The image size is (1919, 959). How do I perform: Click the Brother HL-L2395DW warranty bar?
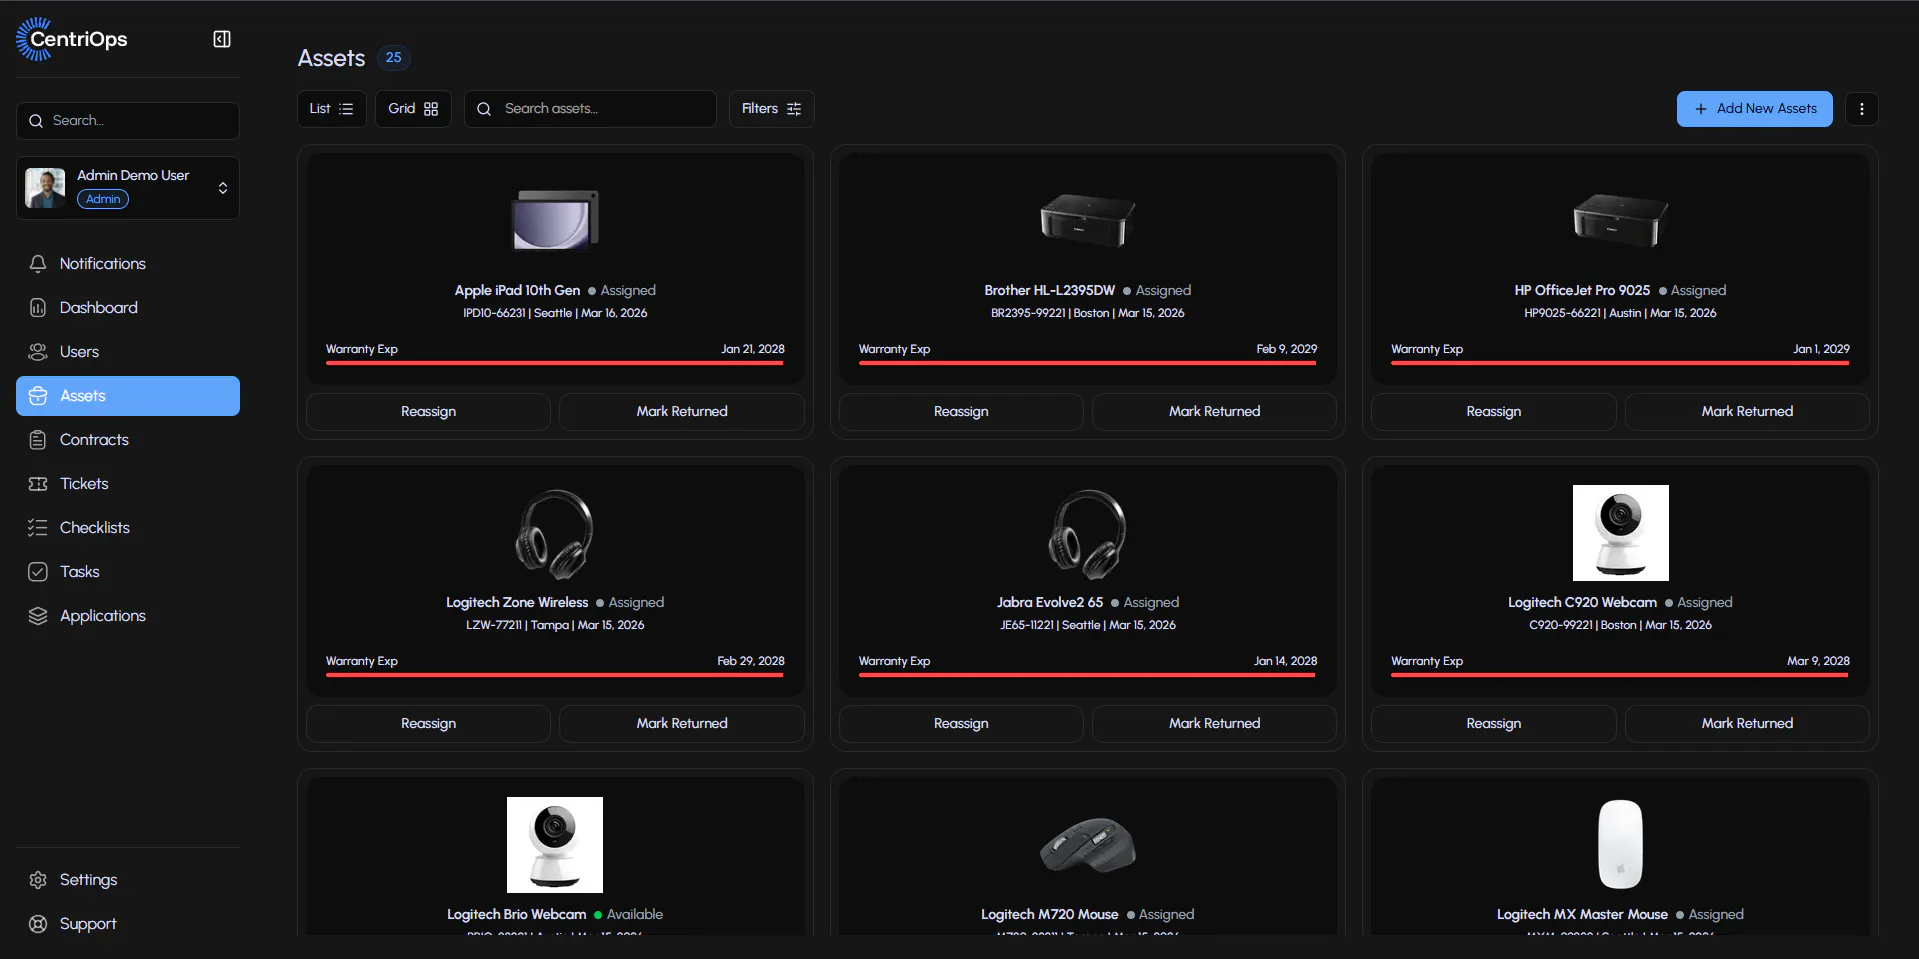pos(1088,363)
